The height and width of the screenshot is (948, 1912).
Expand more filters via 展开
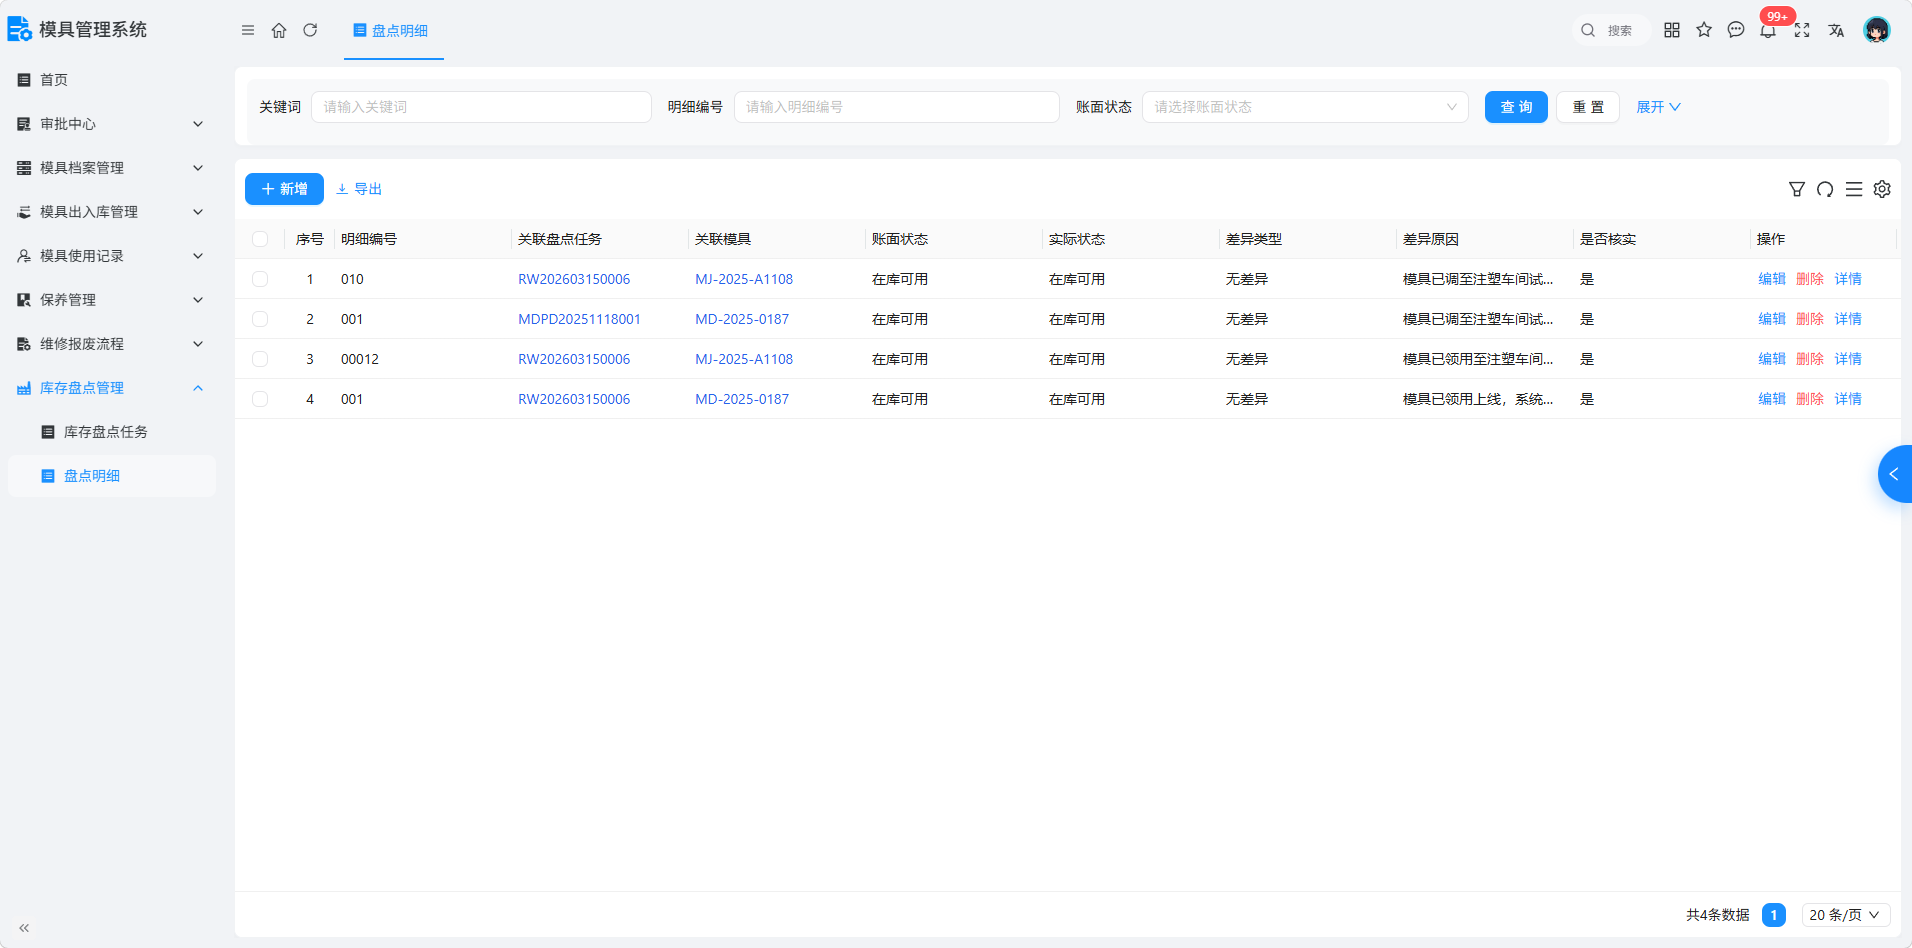click(x=1658, y=107)
